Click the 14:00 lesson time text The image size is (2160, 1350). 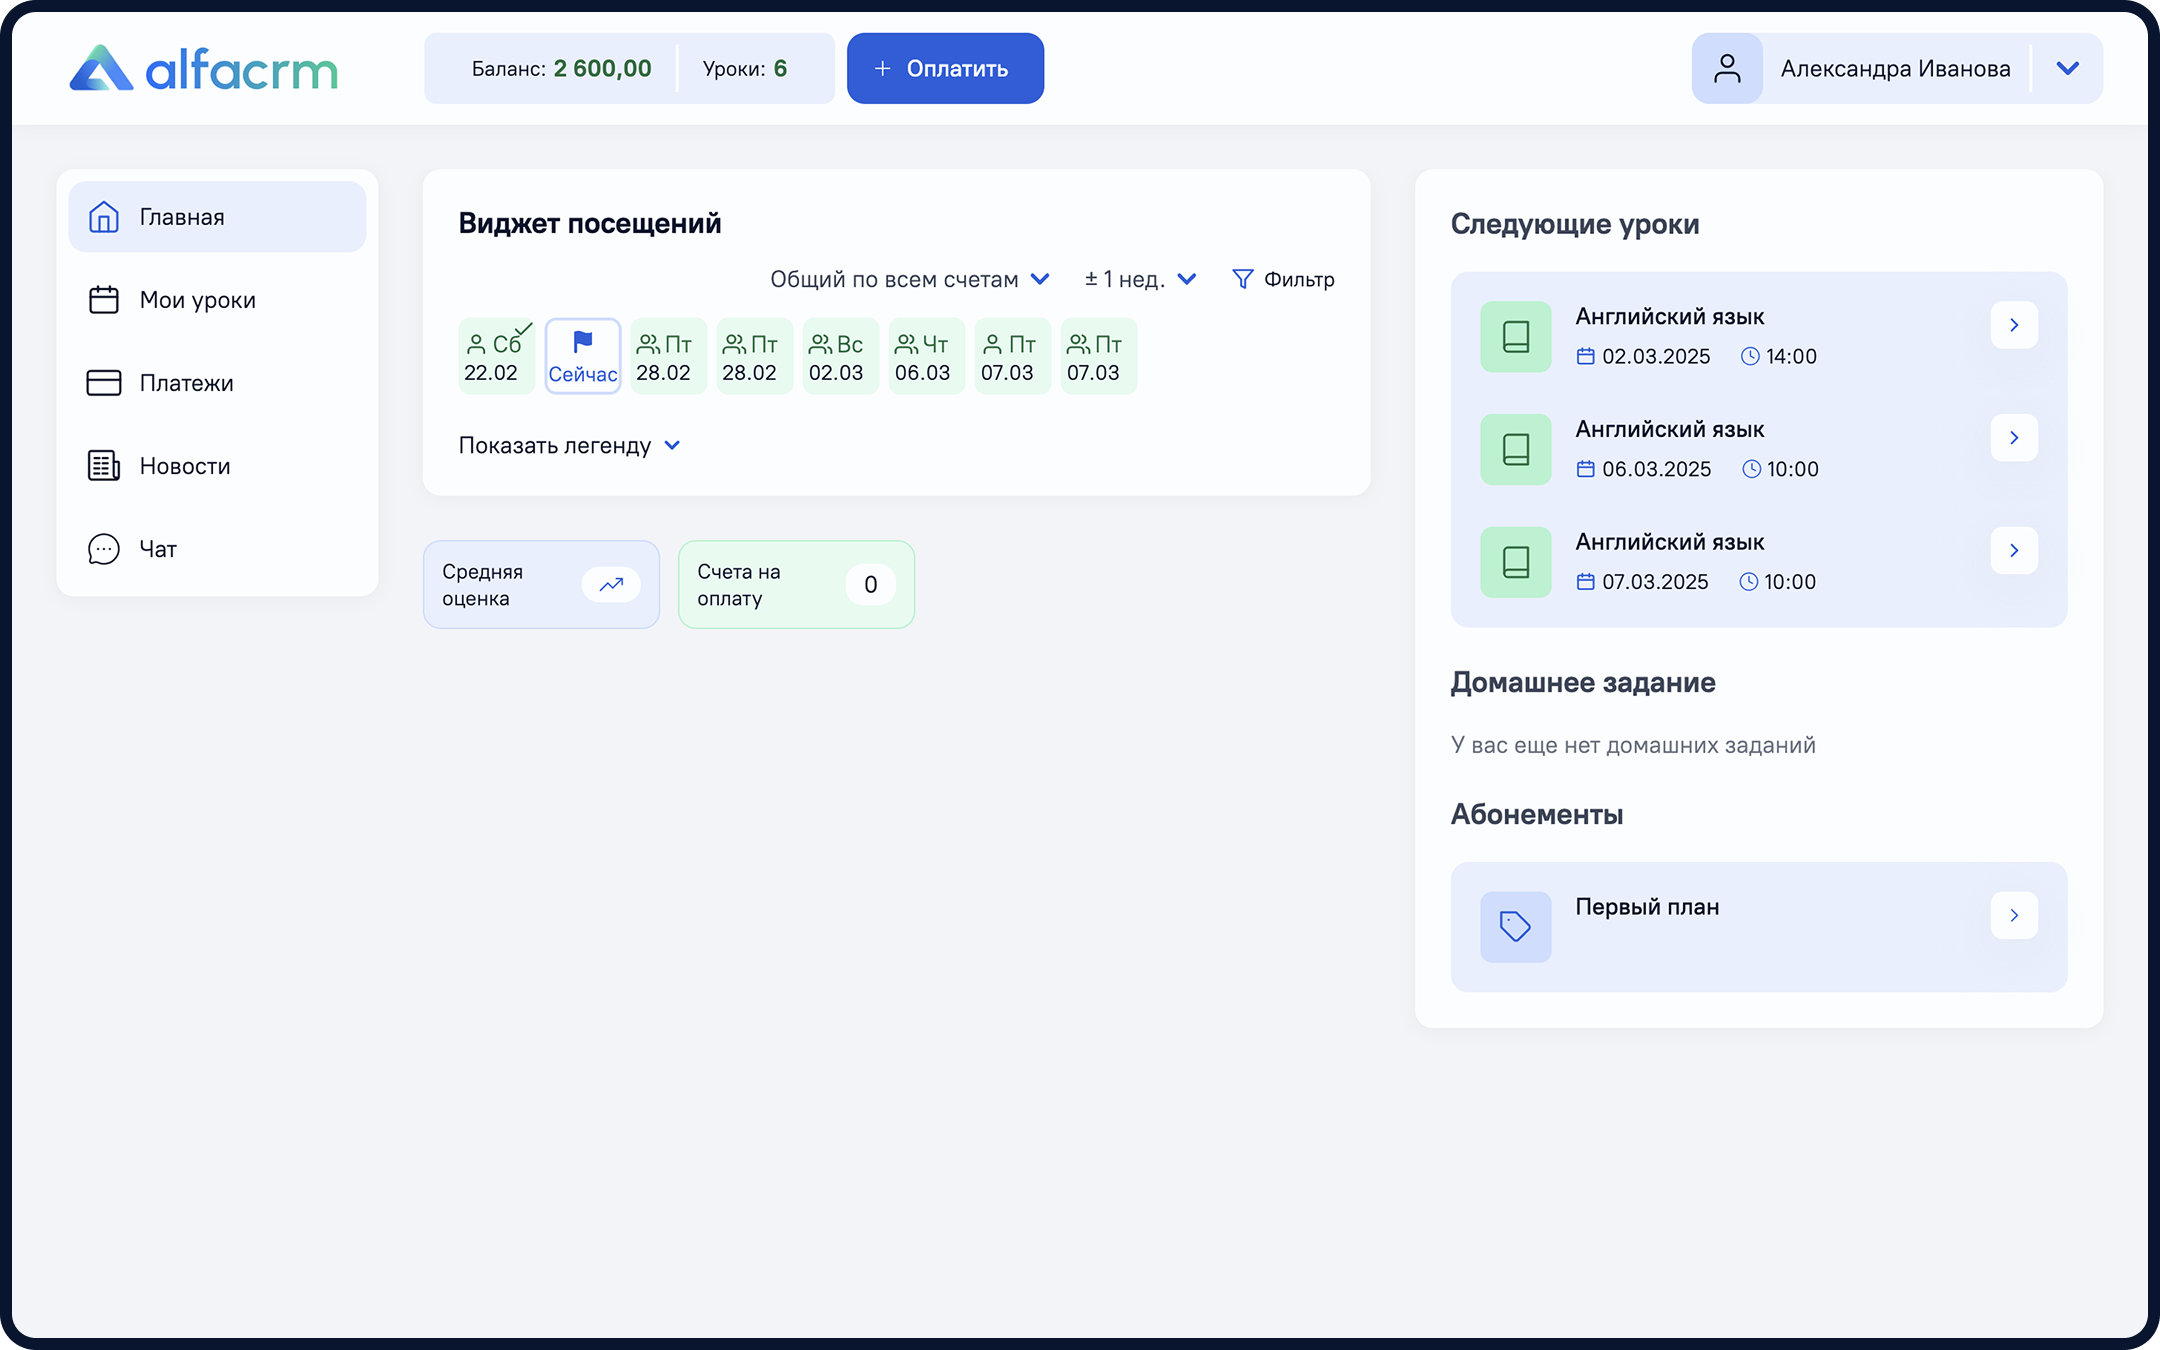[x=1791, y=356]
